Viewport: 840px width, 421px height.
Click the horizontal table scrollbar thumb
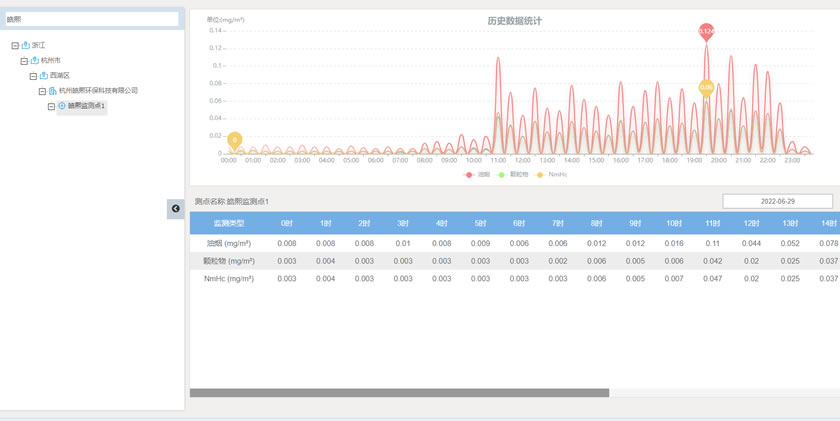(x=399, y=393)
